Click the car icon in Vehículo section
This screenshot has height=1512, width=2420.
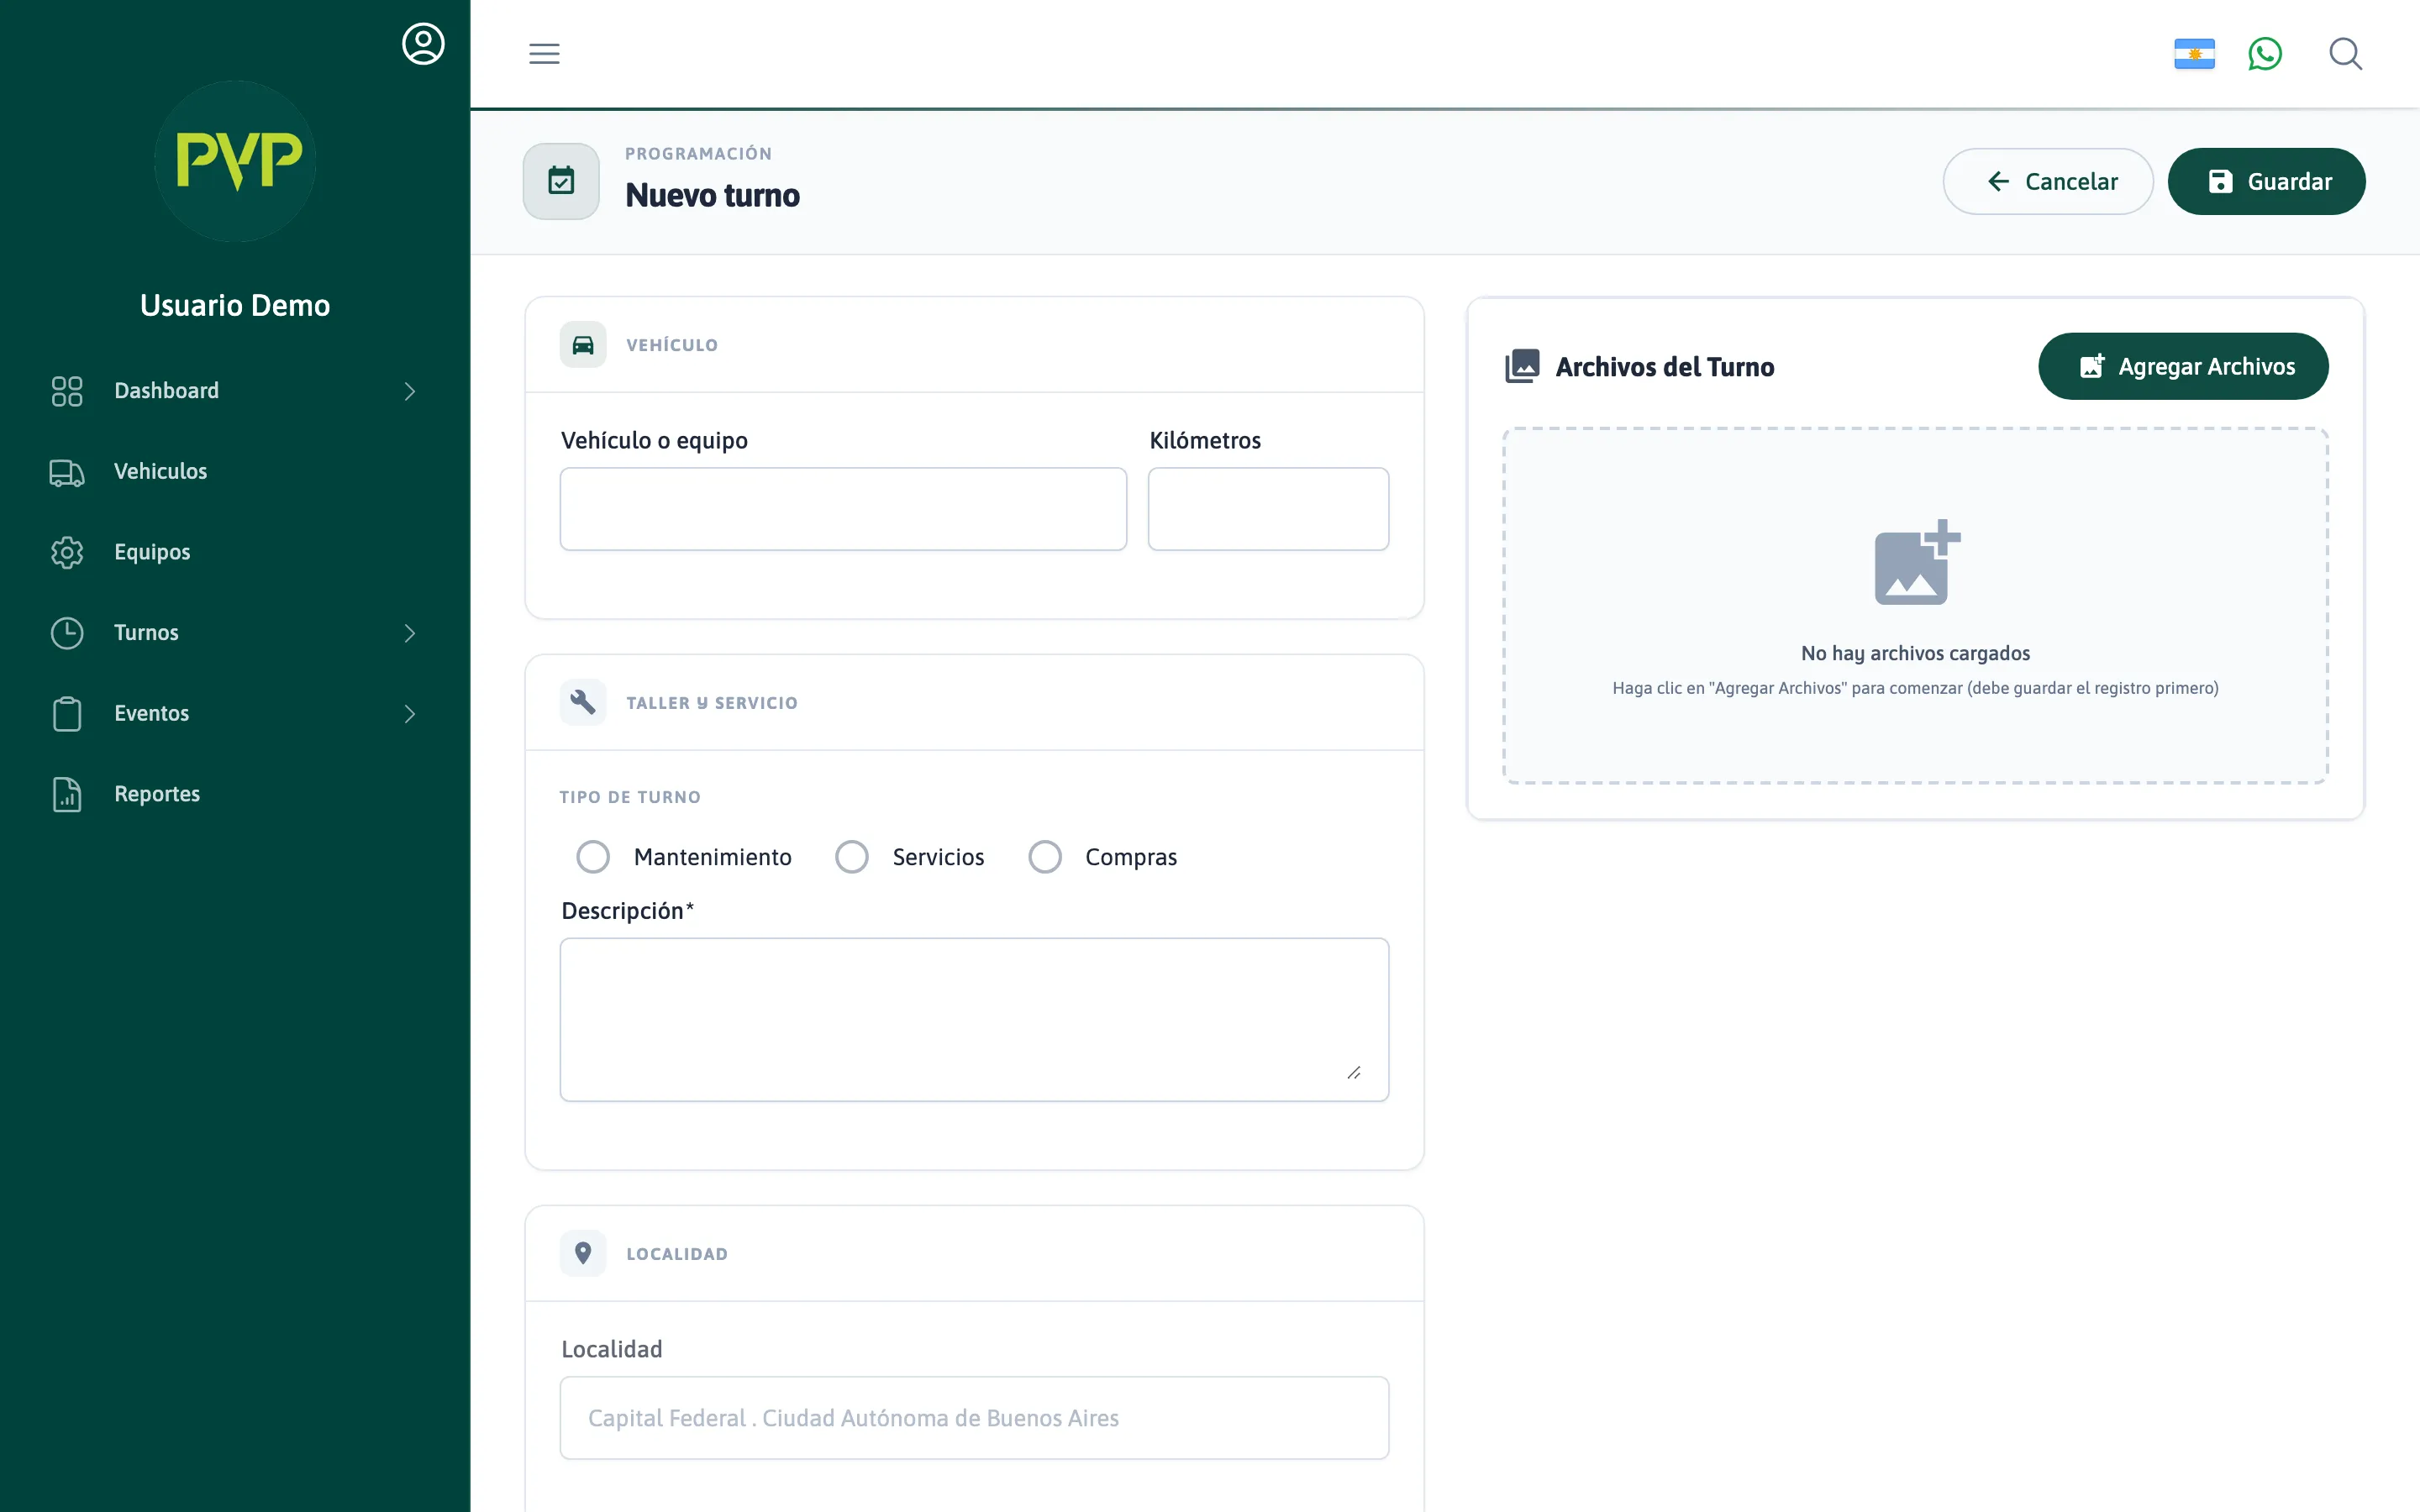pos(583,345)
